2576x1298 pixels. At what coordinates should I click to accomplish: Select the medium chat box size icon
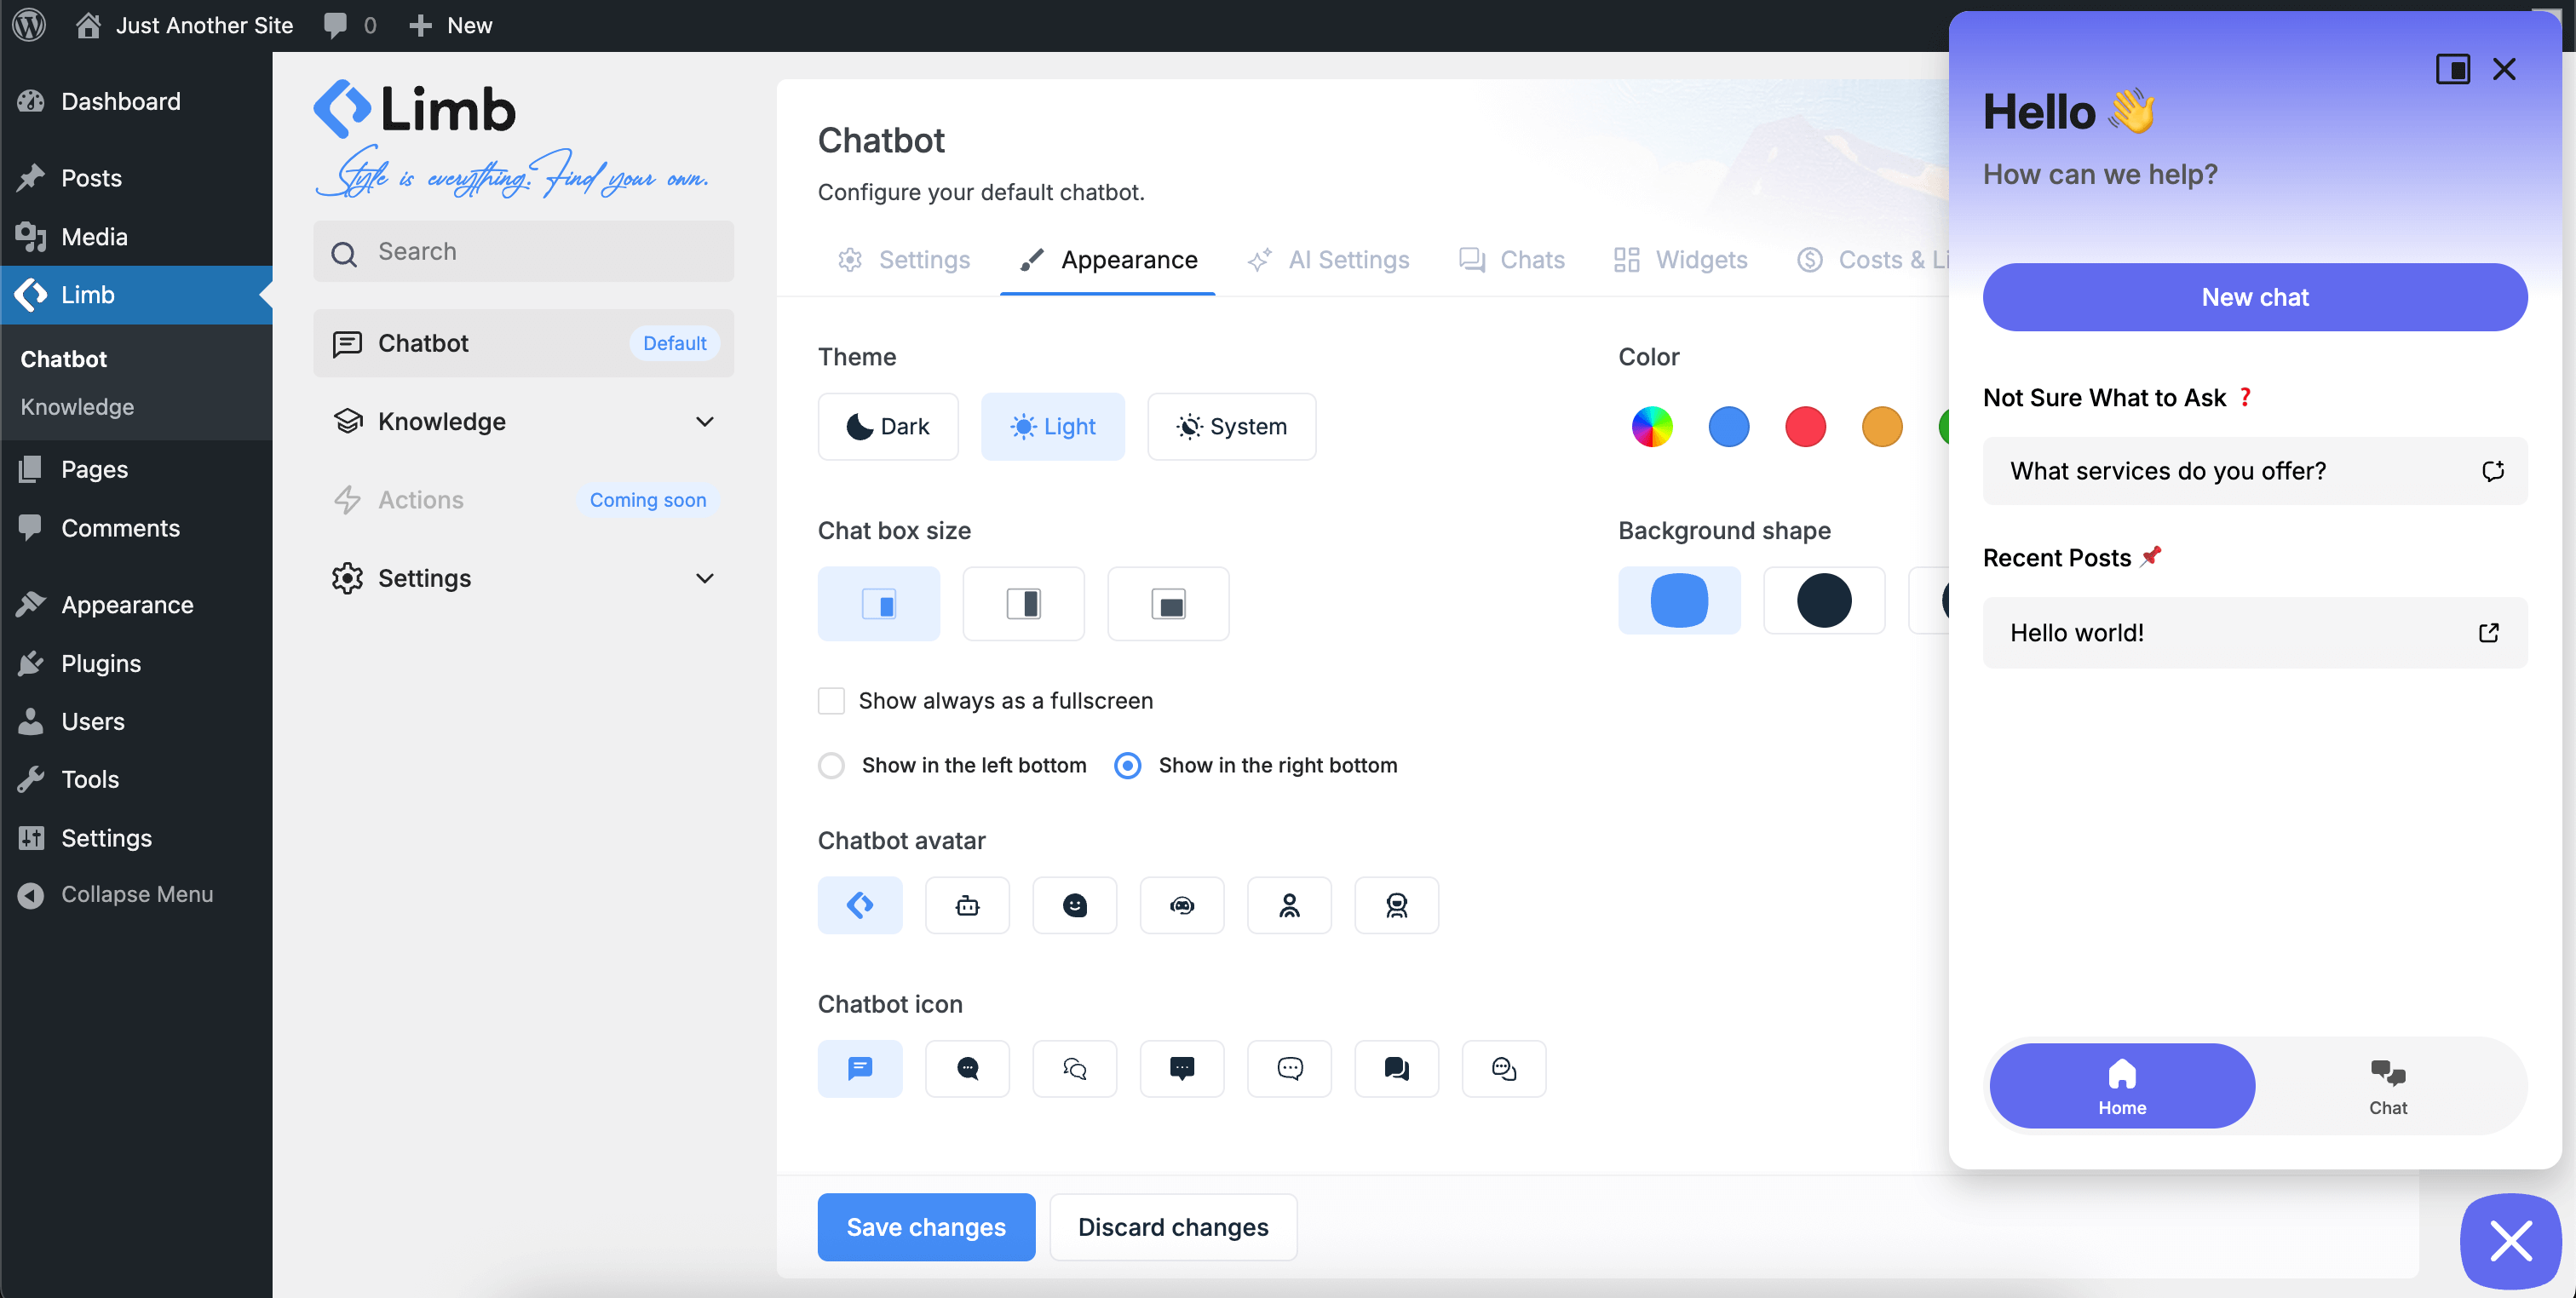click(x=1023, y=603)
